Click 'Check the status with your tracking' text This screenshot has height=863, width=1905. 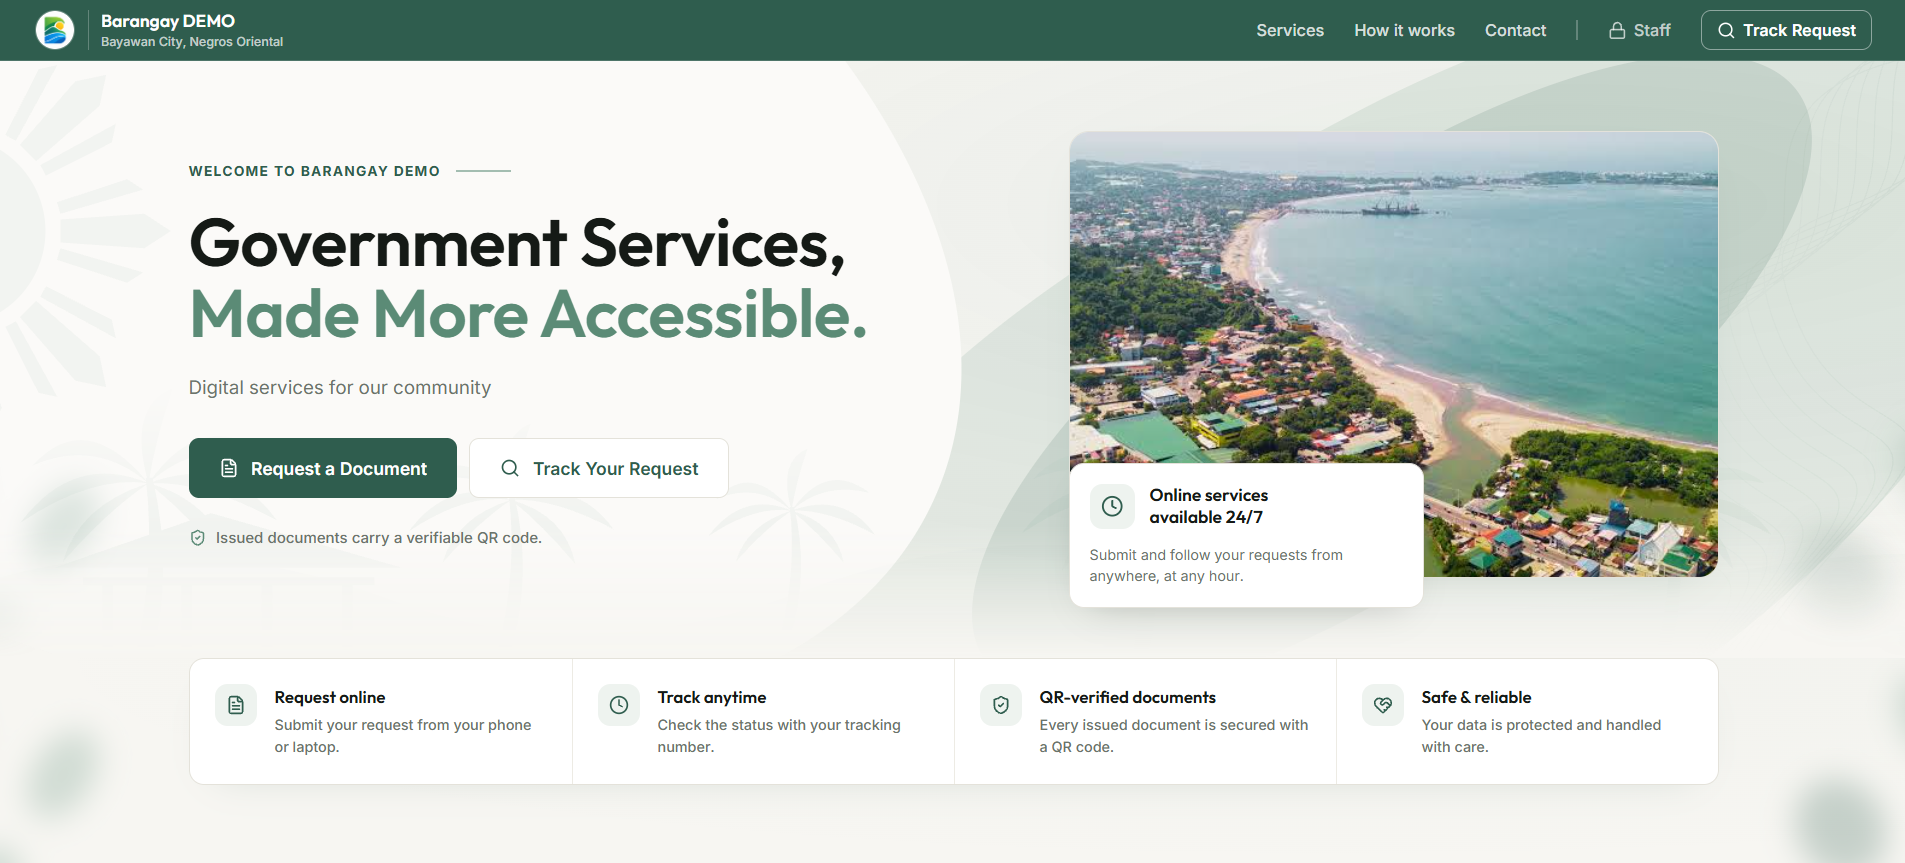779,736
